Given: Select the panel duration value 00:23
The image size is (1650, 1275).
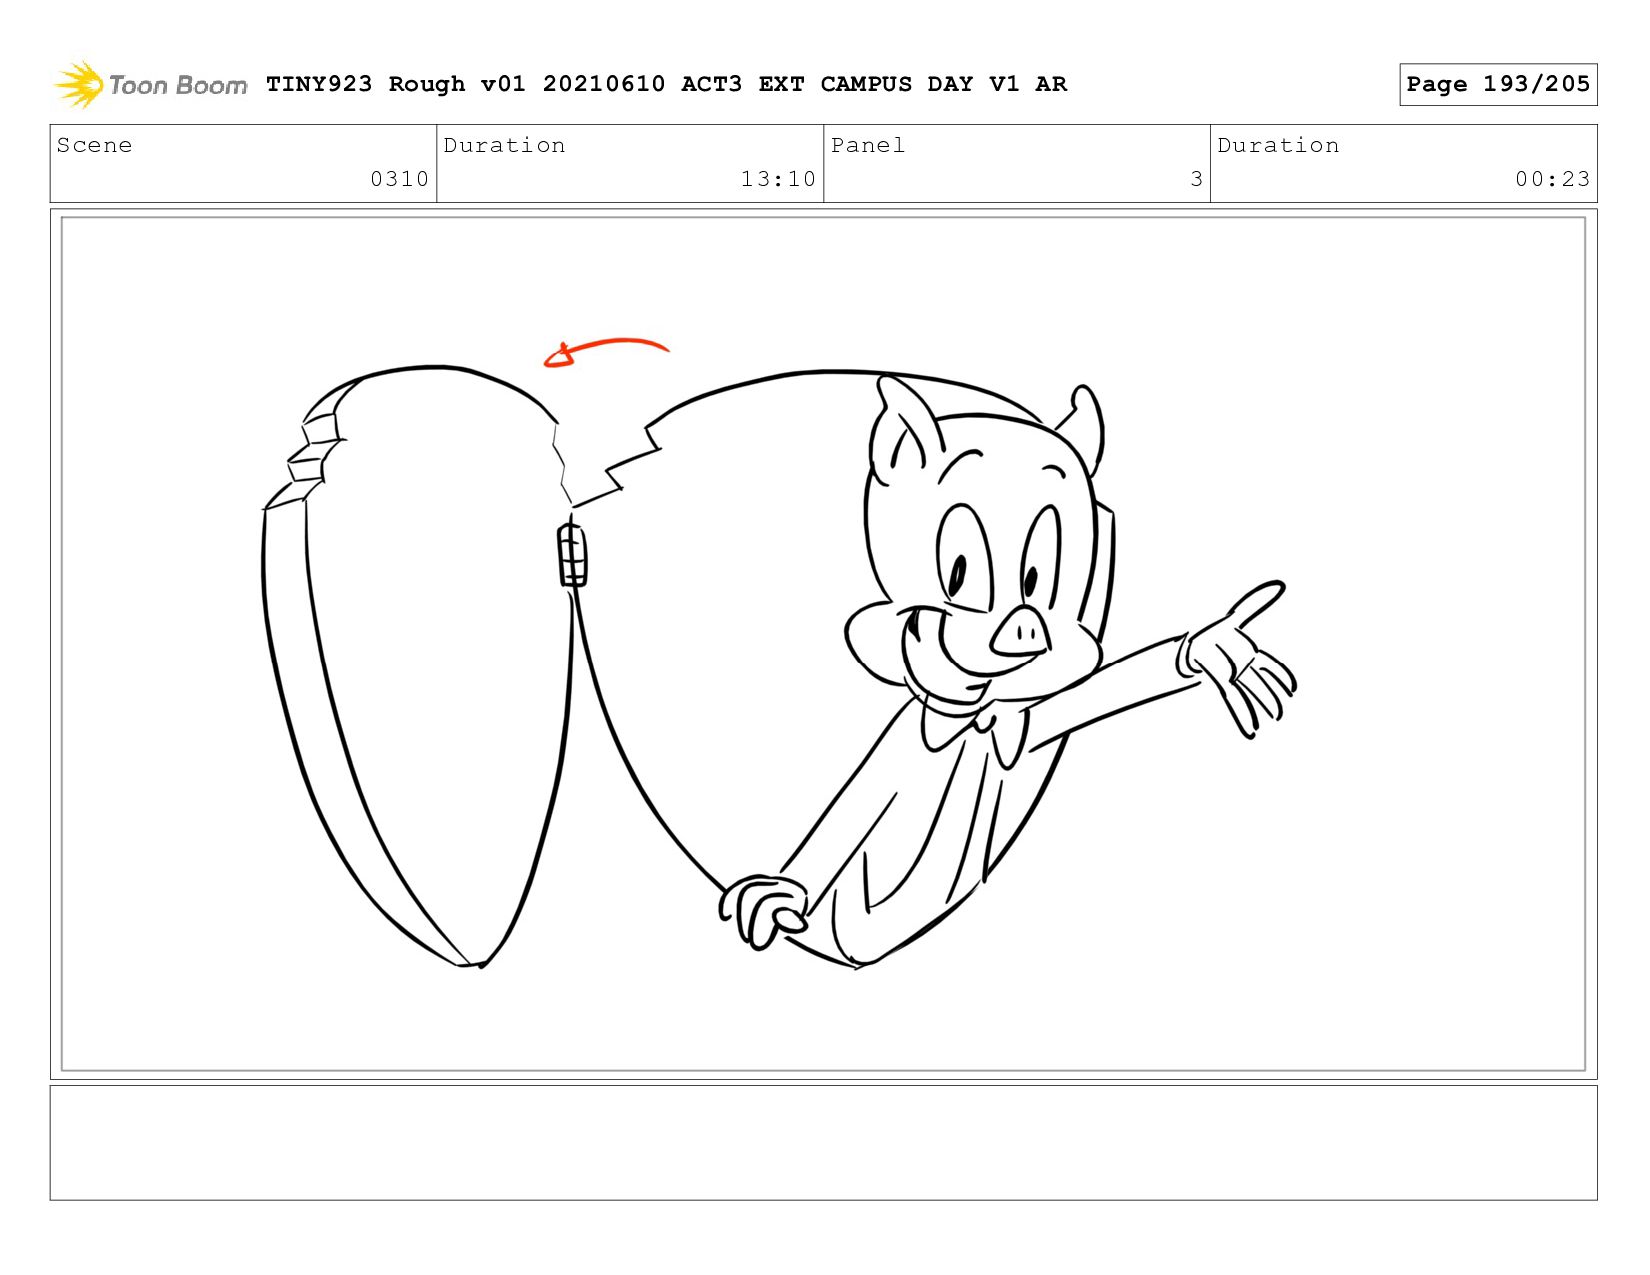Looking at the screenshot, I should [1552, 179].
